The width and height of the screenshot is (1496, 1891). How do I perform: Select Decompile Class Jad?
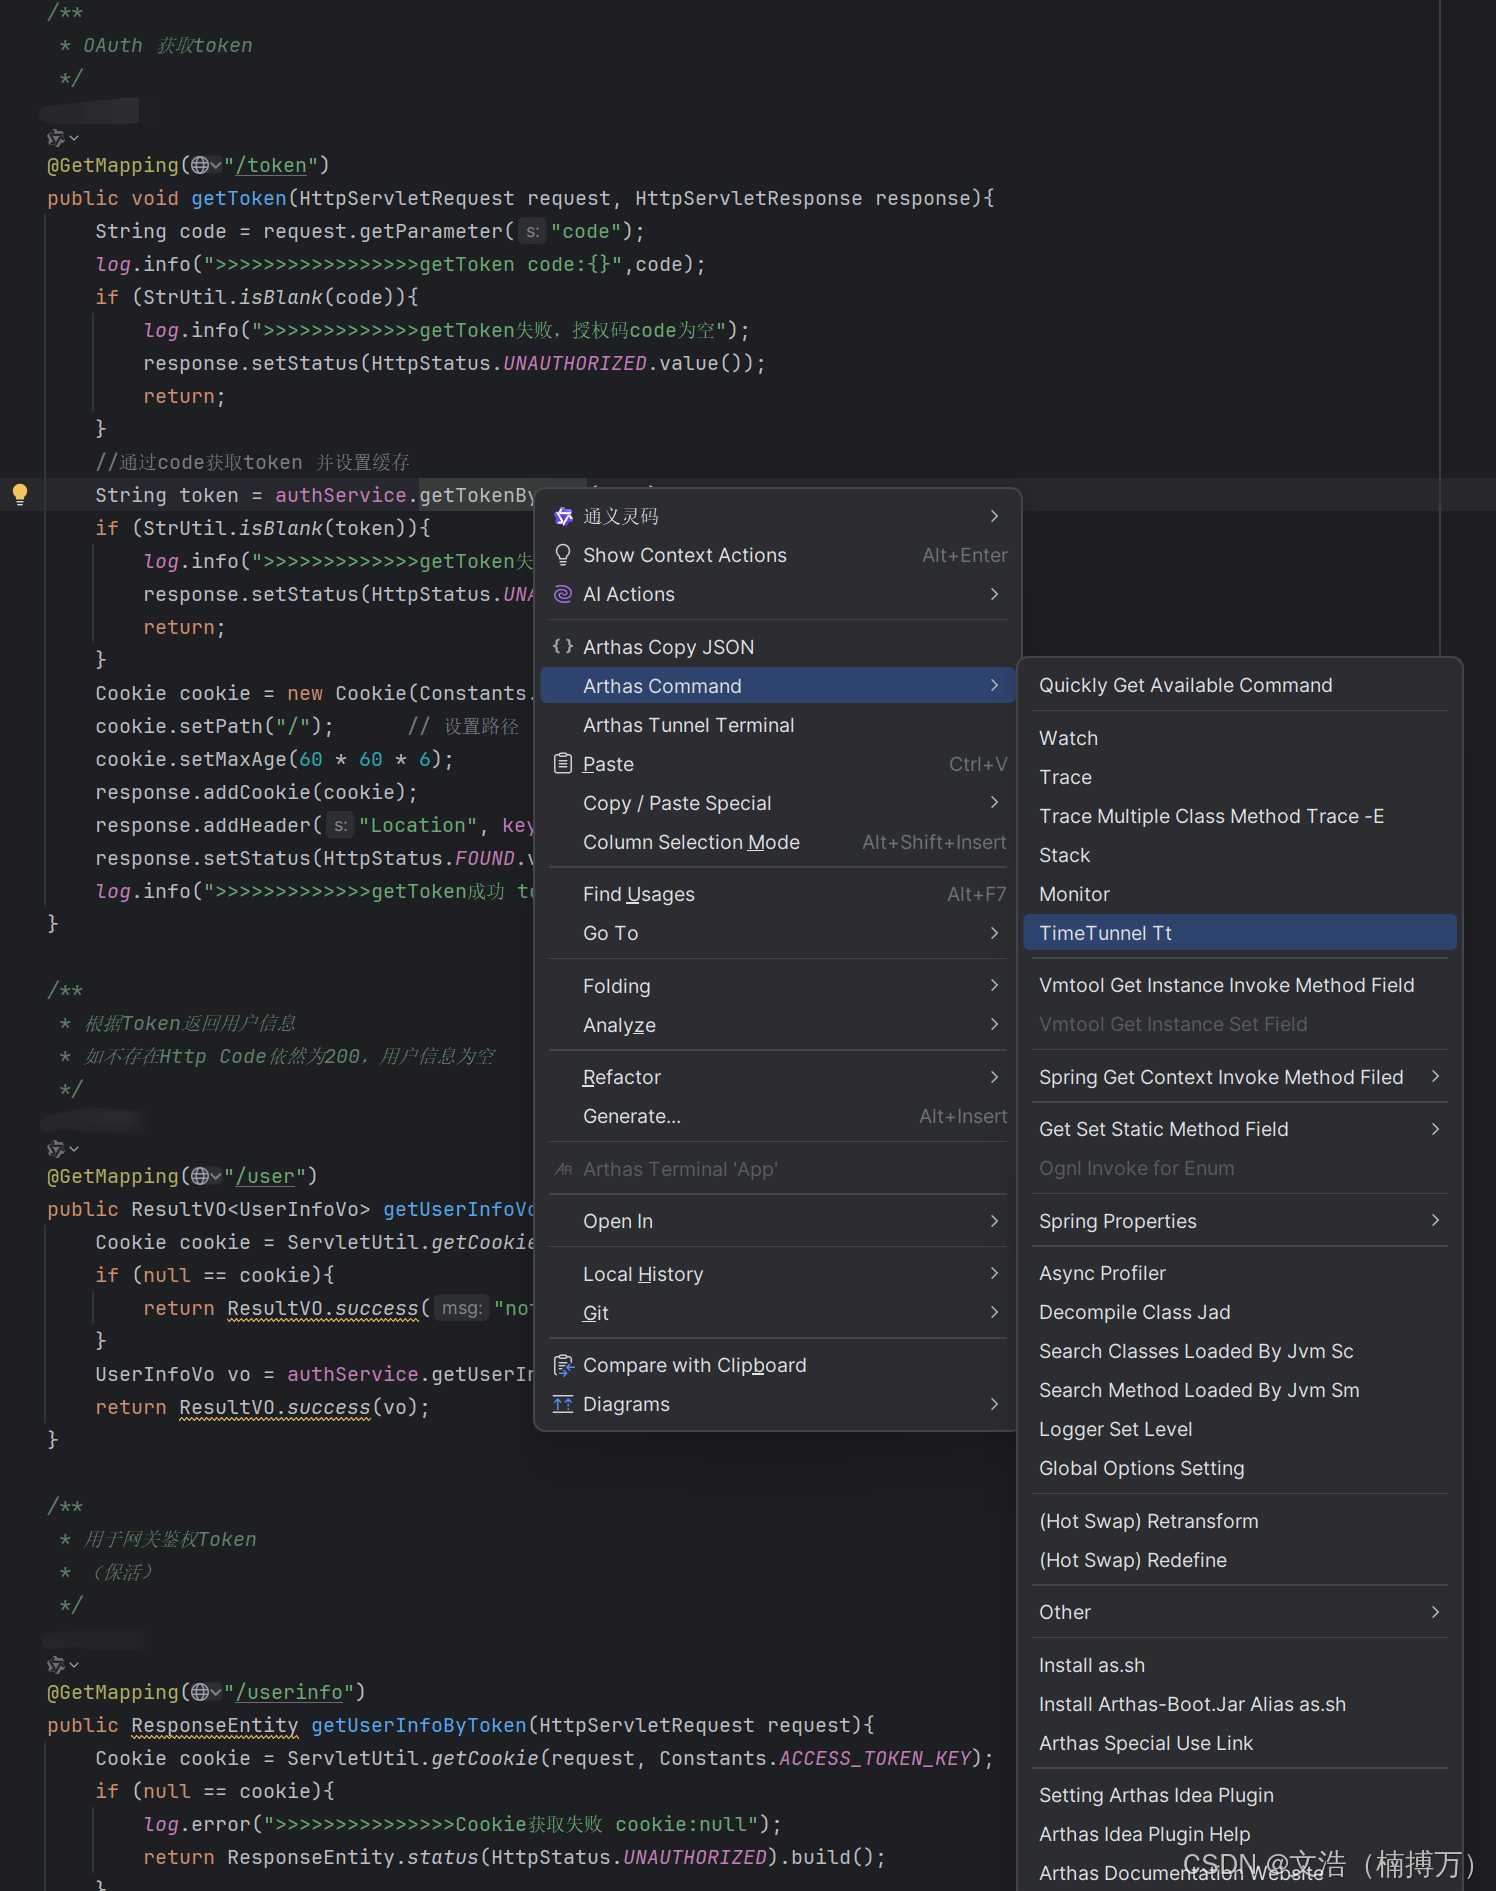(x=1240, y=1312)
